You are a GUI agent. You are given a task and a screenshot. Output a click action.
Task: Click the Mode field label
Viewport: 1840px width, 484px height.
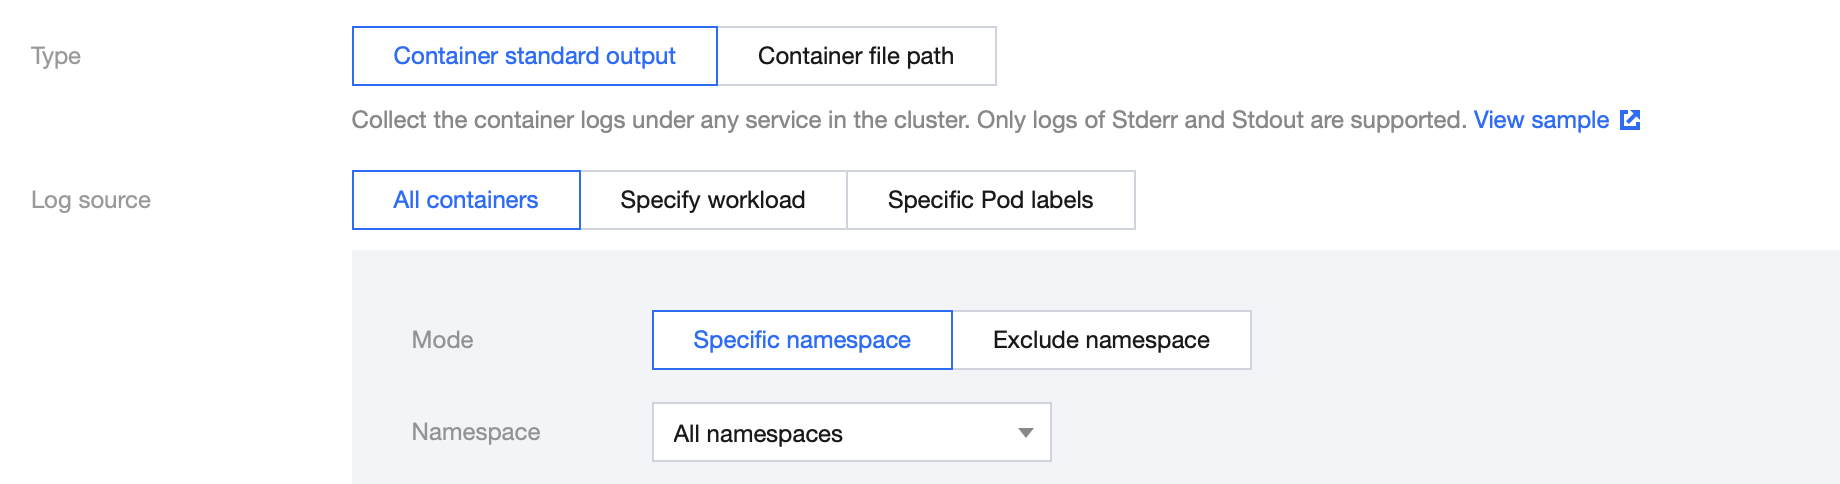443,340
